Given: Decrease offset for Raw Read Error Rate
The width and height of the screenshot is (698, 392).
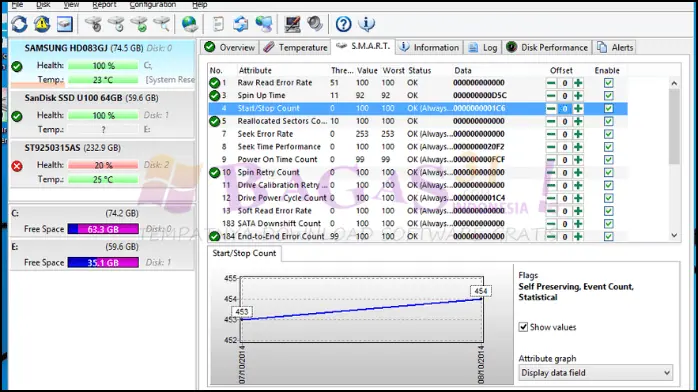Looking at the screenshot, I should [551, 83].
